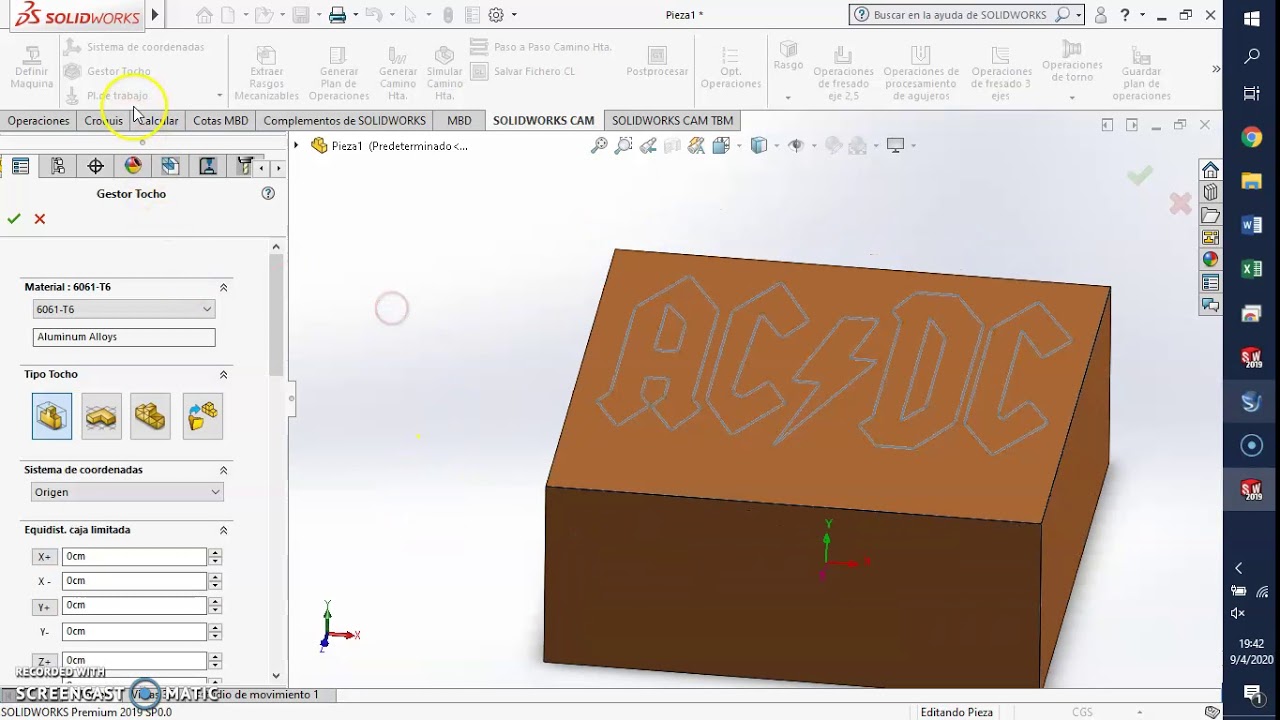1280x720 pixels.
Task: Open Microsoft Word from the taskbar
Action: pos(1251,225)
